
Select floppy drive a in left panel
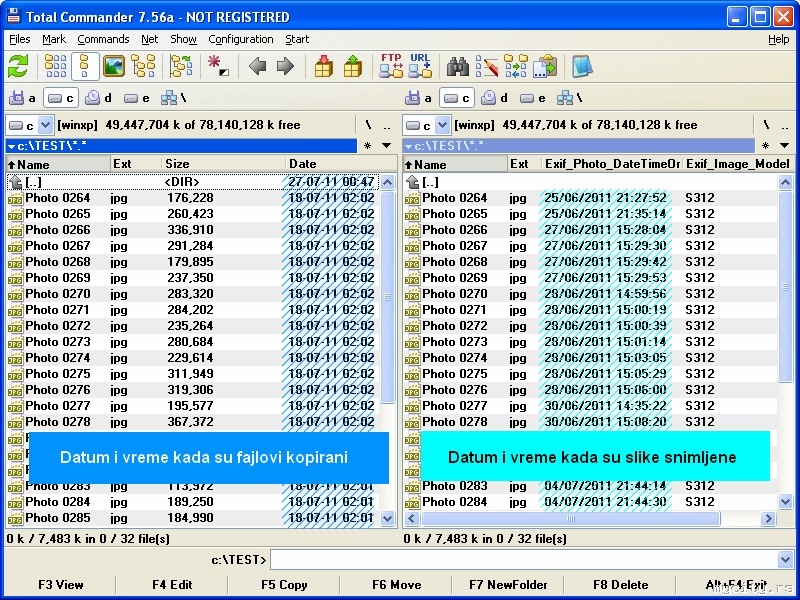[22, 98]
